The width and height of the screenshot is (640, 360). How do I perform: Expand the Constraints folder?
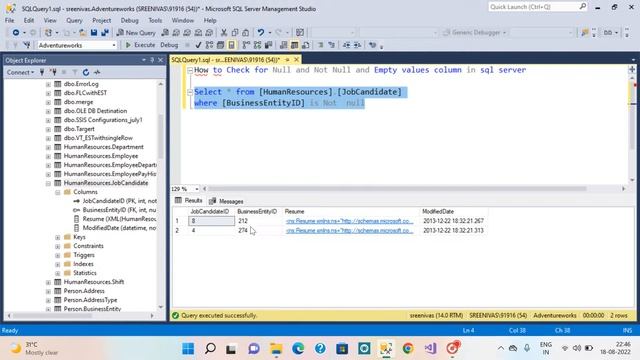coord(58,246)
